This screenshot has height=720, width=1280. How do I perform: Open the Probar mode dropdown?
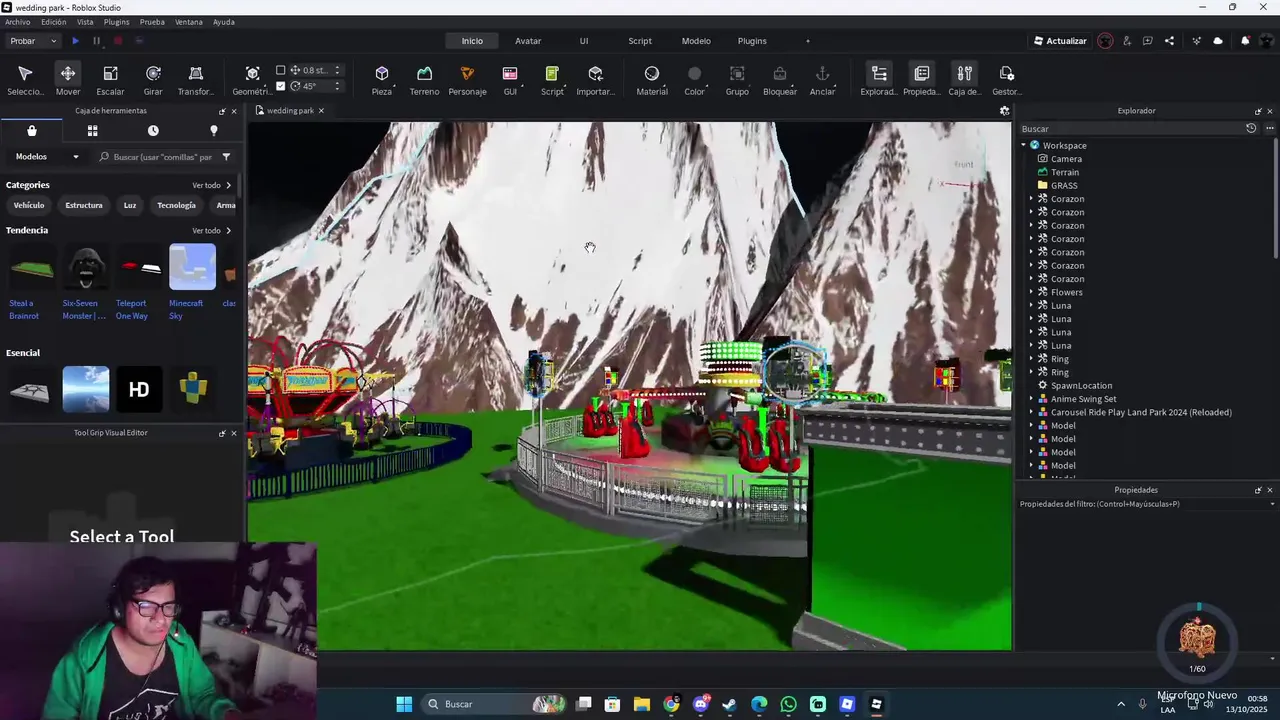(x=33, y=41)
